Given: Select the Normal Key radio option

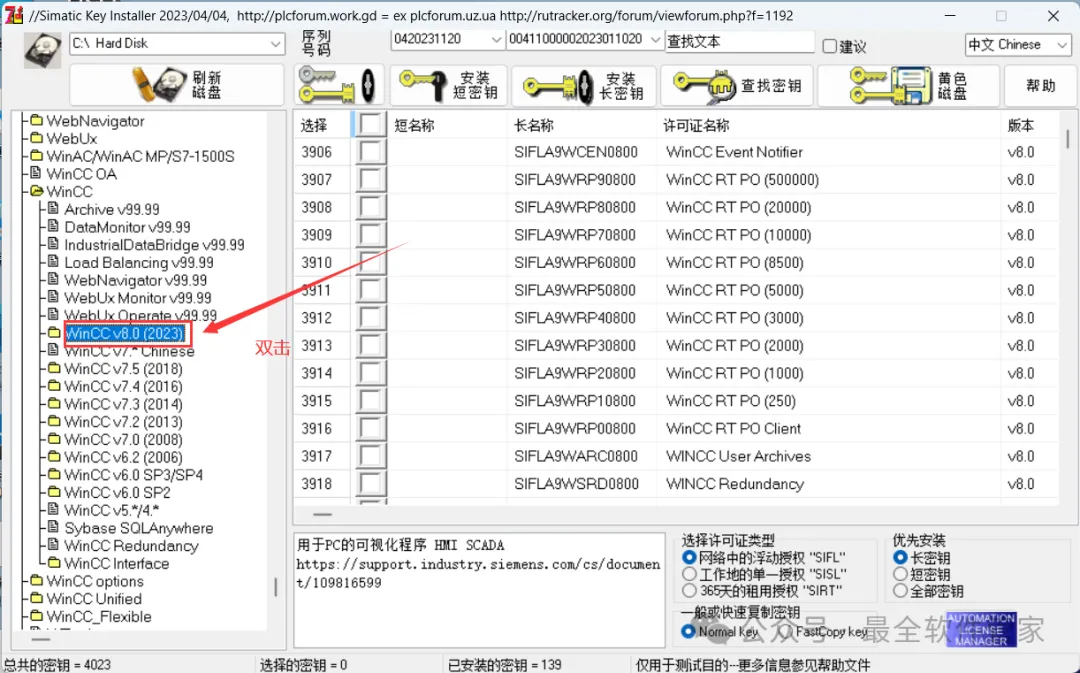Looking at the screenshot, I should tap(687, 631).
